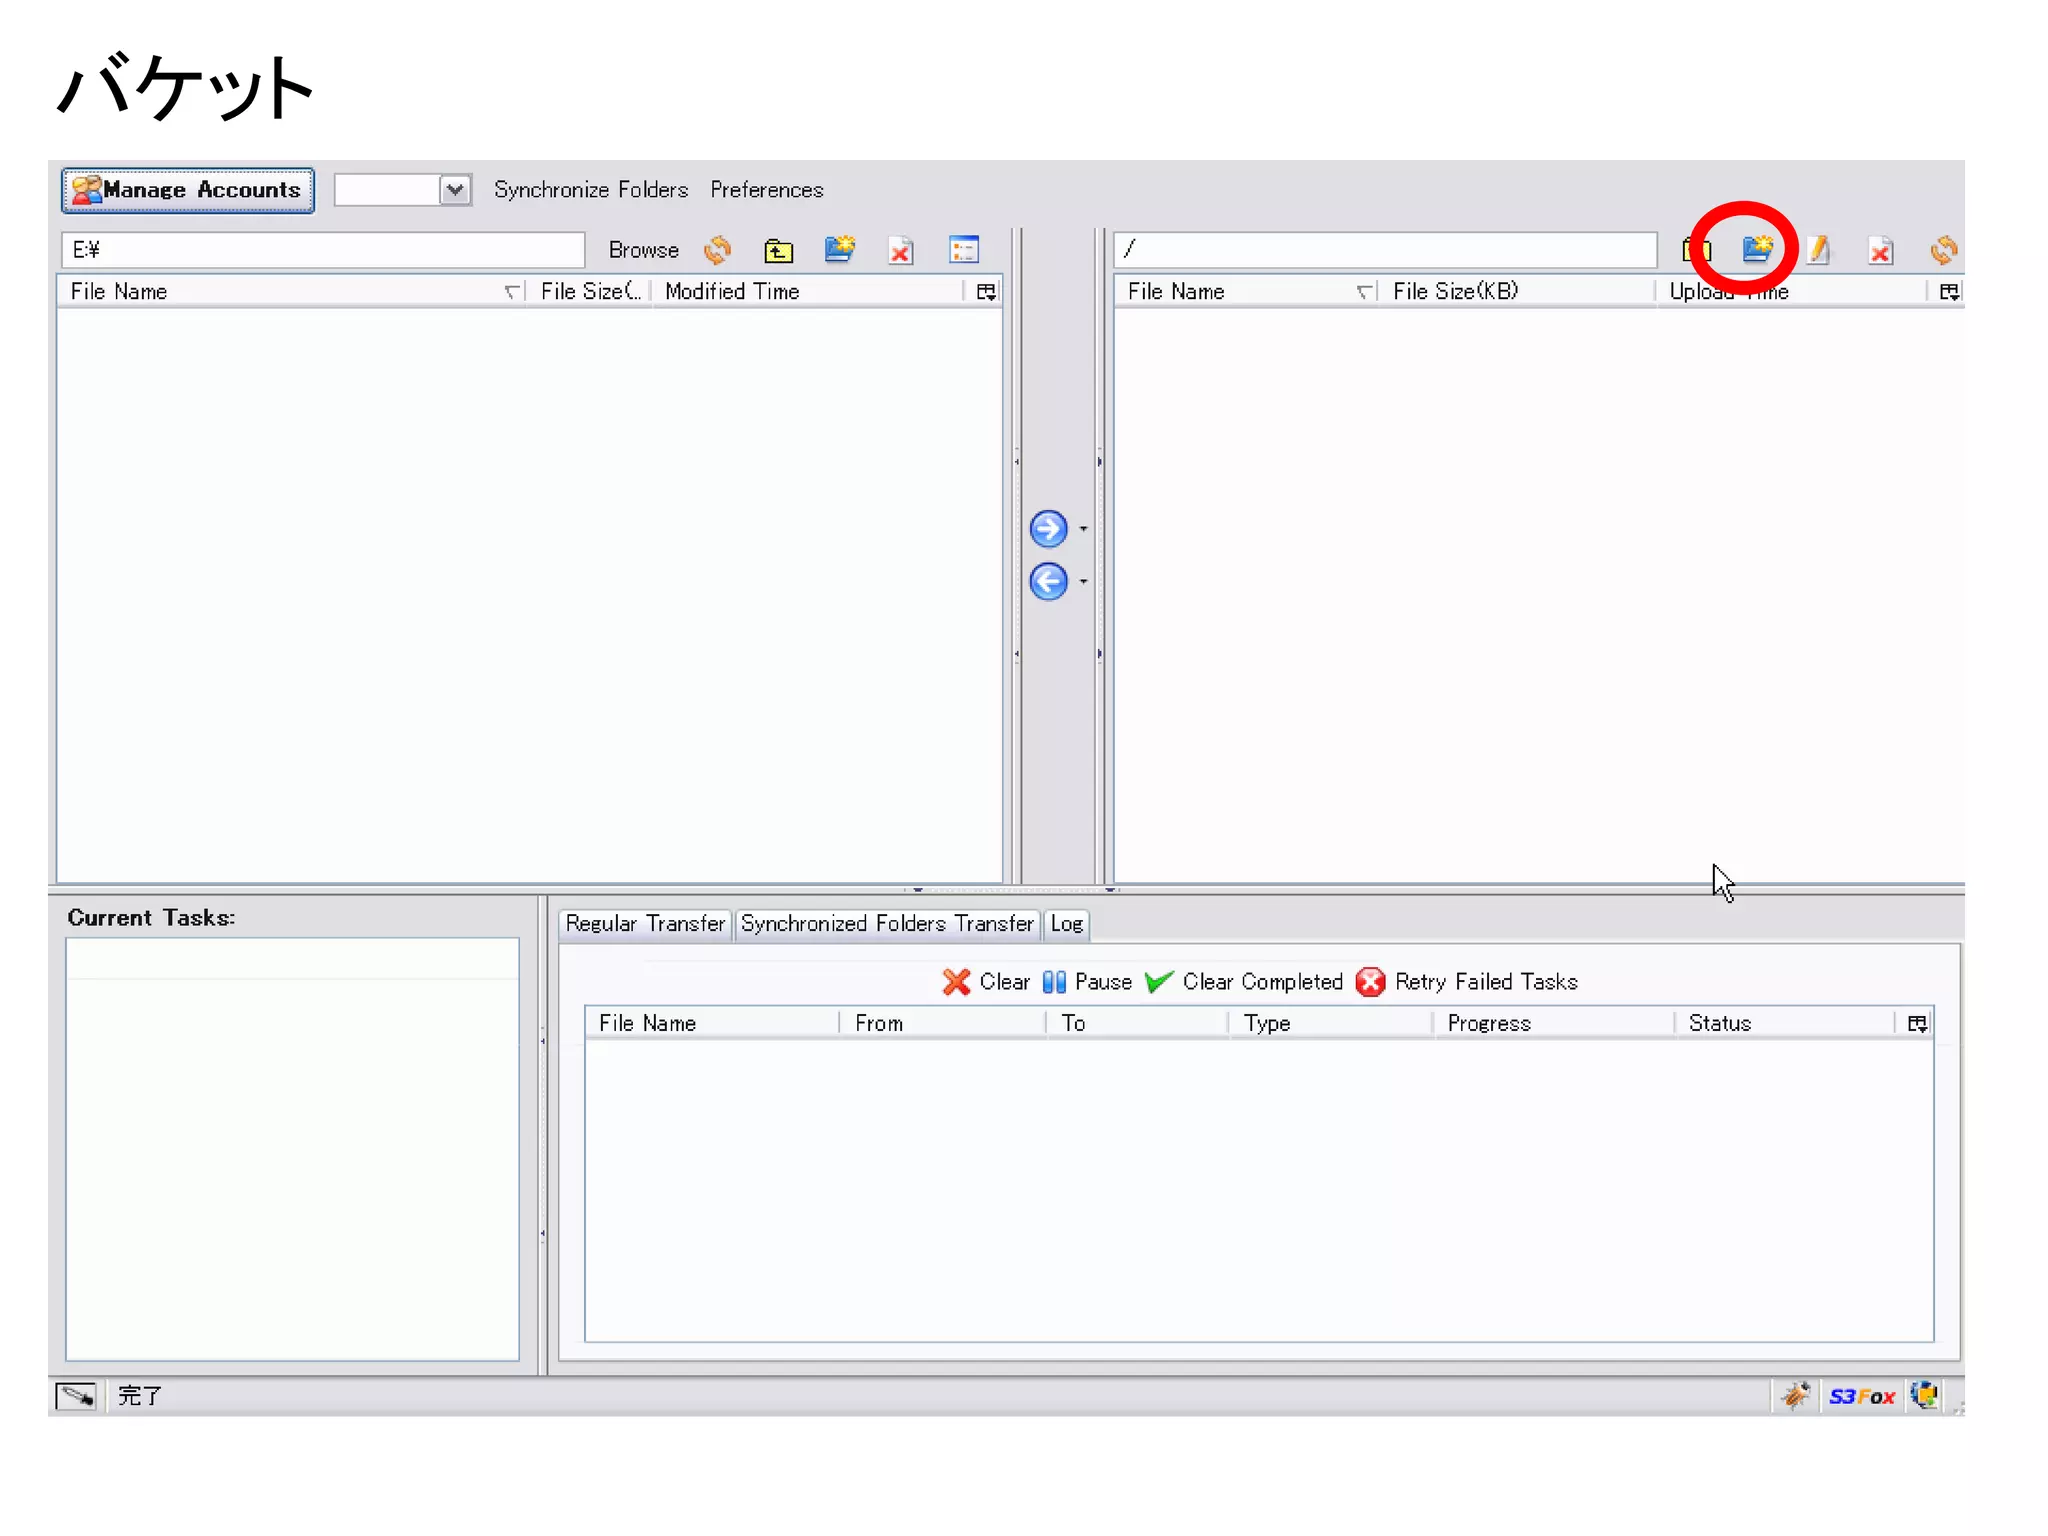Open the local pane column picker
The image size is (2048, 1536).
[986, 292]
